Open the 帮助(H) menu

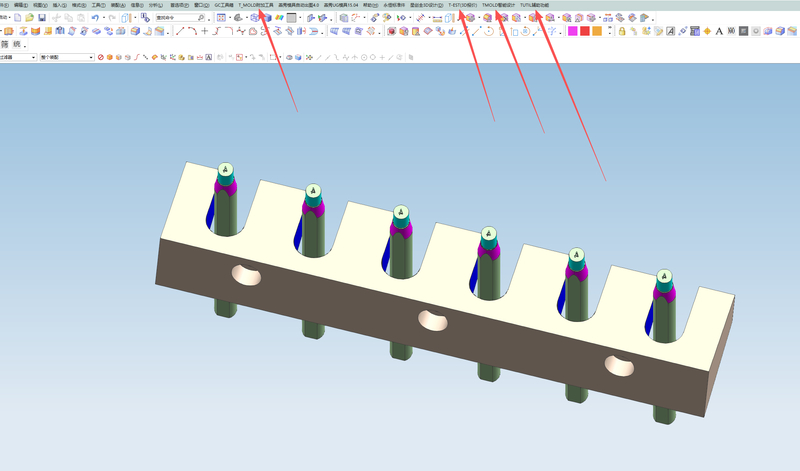coord(370,5)
